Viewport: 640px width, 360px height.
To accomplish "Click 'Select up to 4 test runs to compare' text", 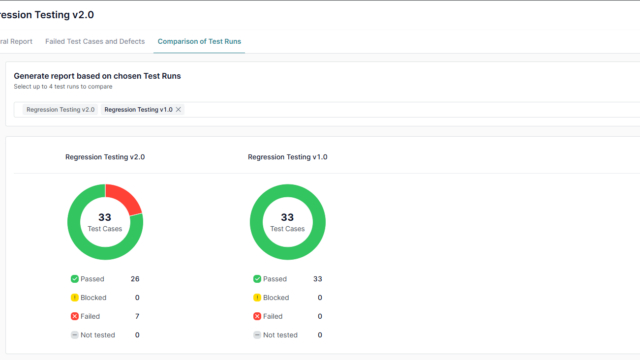I will (x=63, y=87).
